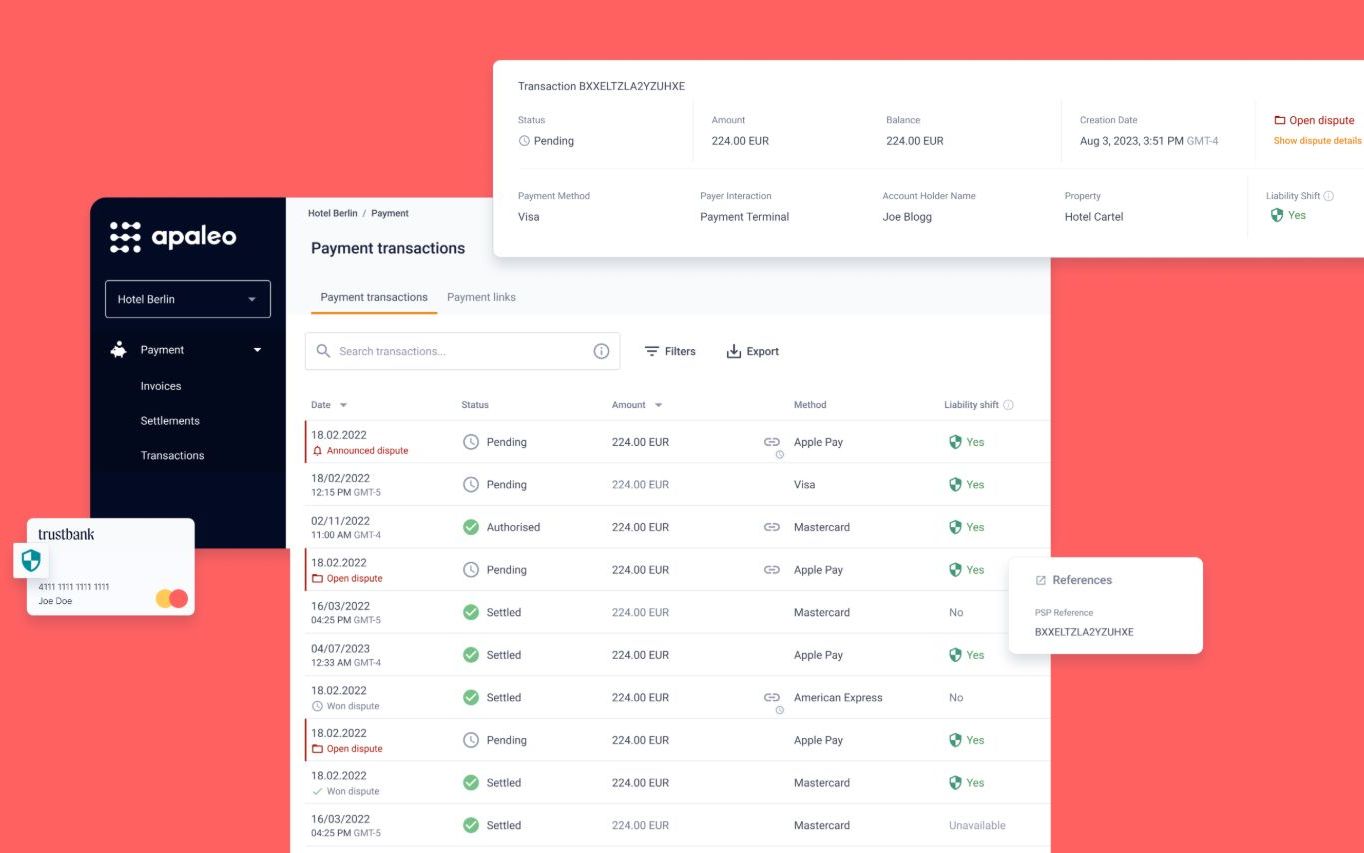Click the link icon in the Authorised row
1364x853 pixels.
(x=772, y=527)
